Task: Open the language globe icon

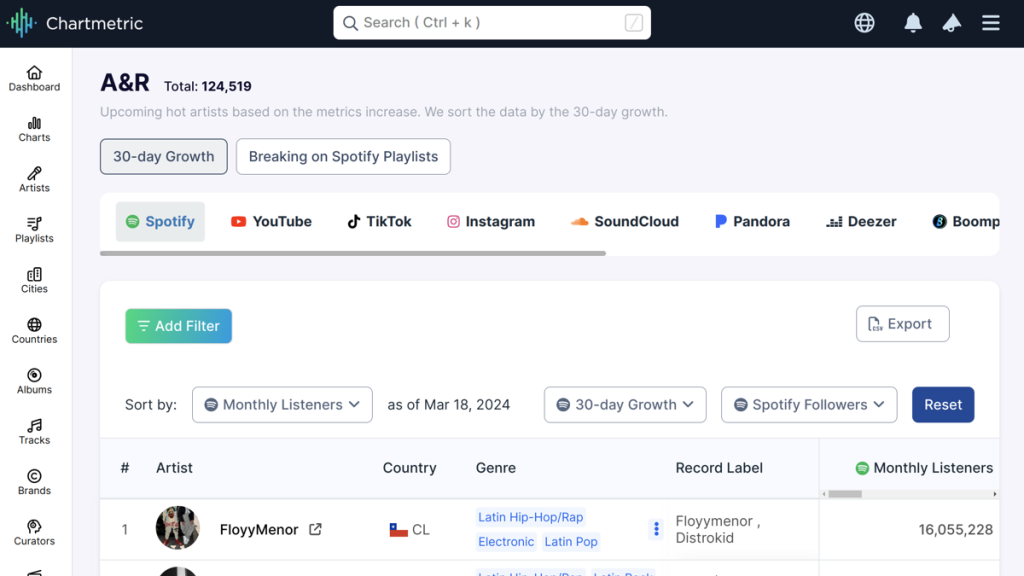Action: 864,23
